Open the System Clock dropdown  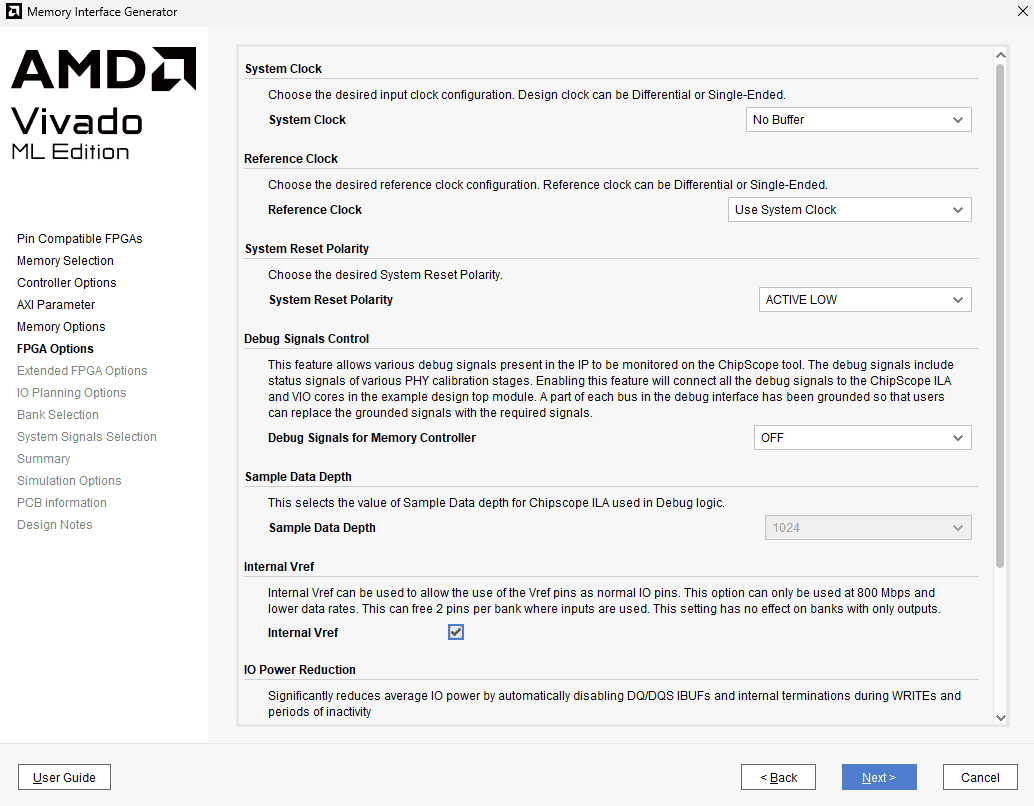859,120
